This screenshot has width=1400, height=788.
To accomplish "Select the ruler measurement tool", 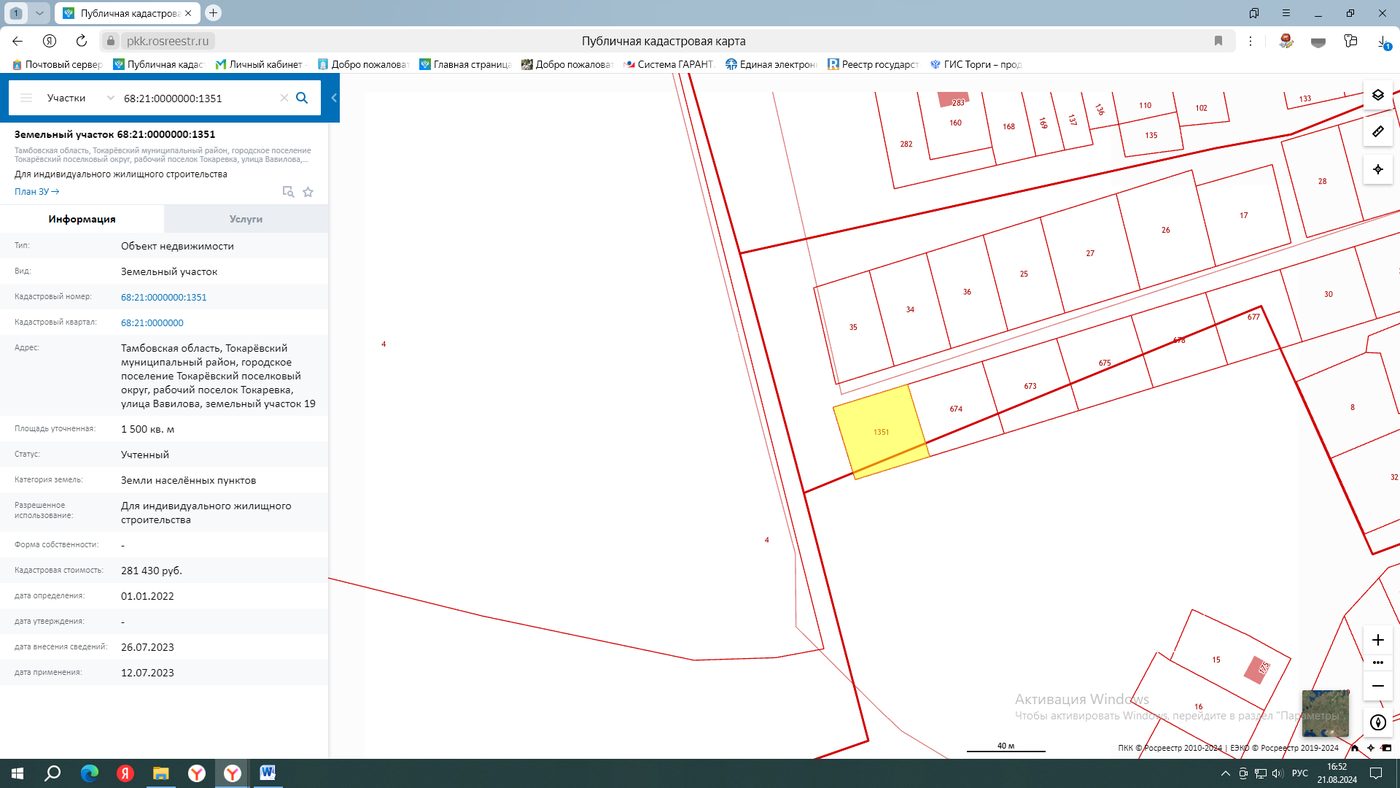I will (x=1377, y=131).
